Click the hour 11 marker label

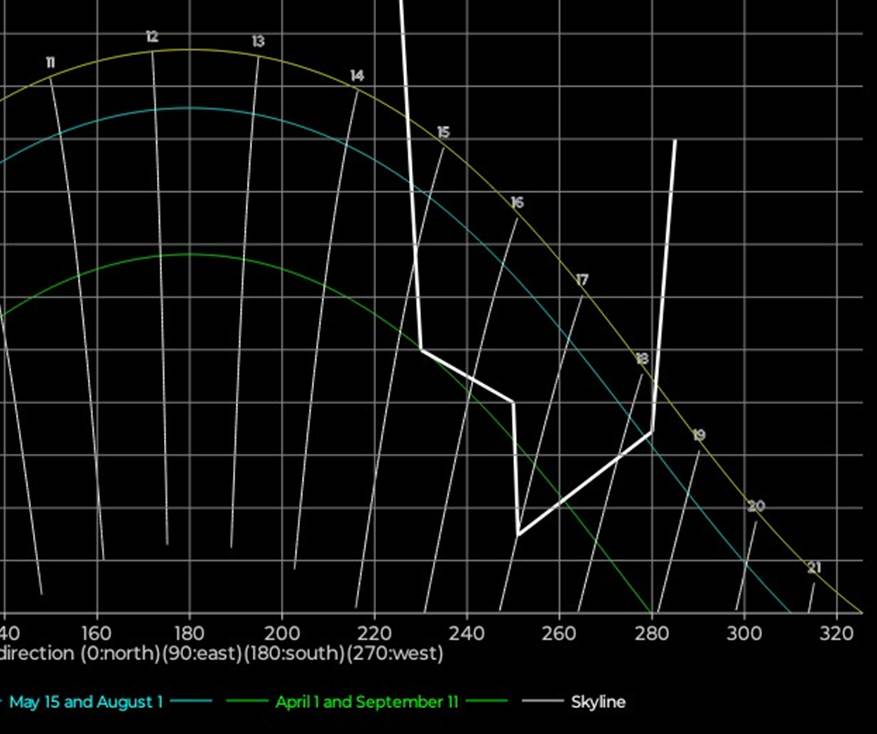[x=50, y=63]
